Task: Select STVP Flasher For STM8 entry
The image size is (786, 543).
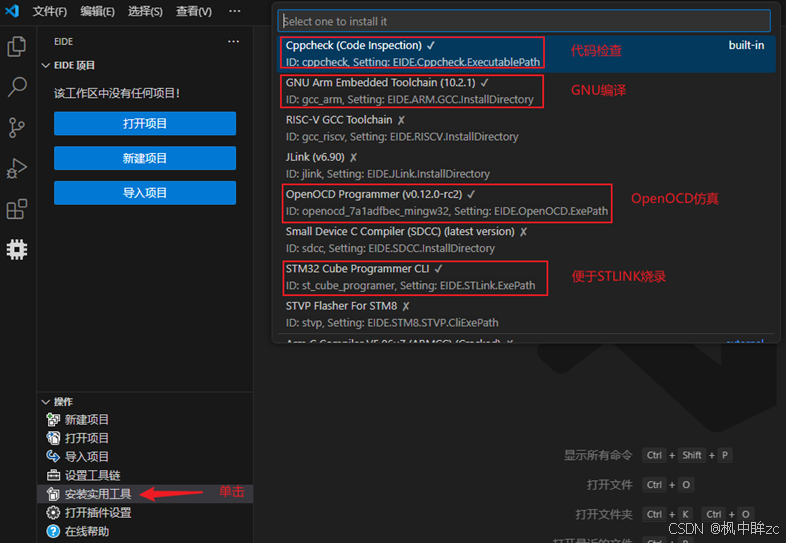Action: (x=526, y=314)
